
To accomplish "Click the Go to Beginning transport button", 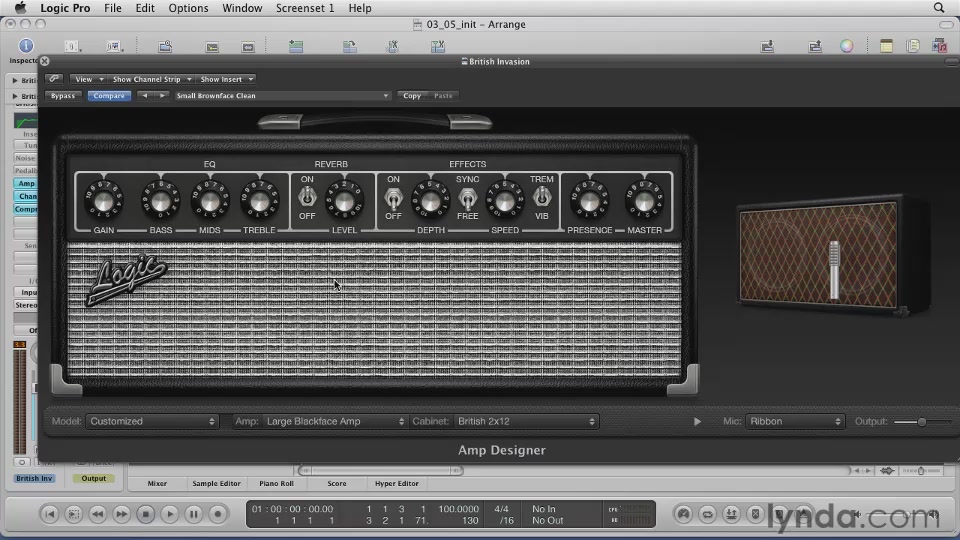I will 50,514.
